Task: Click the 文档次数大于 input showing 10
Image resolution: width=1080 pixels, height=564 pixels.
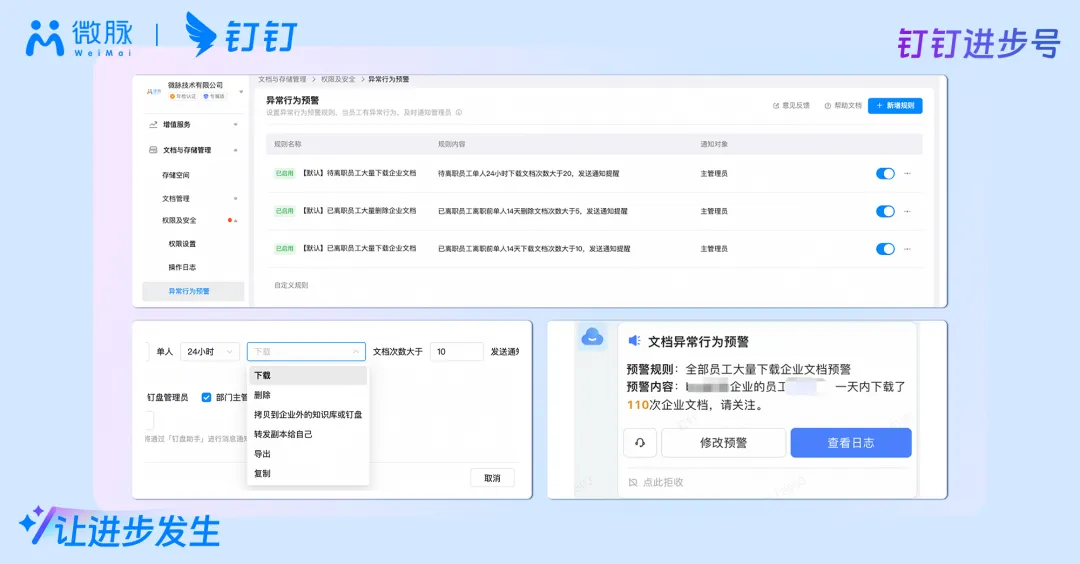Action: coord(457,352)
